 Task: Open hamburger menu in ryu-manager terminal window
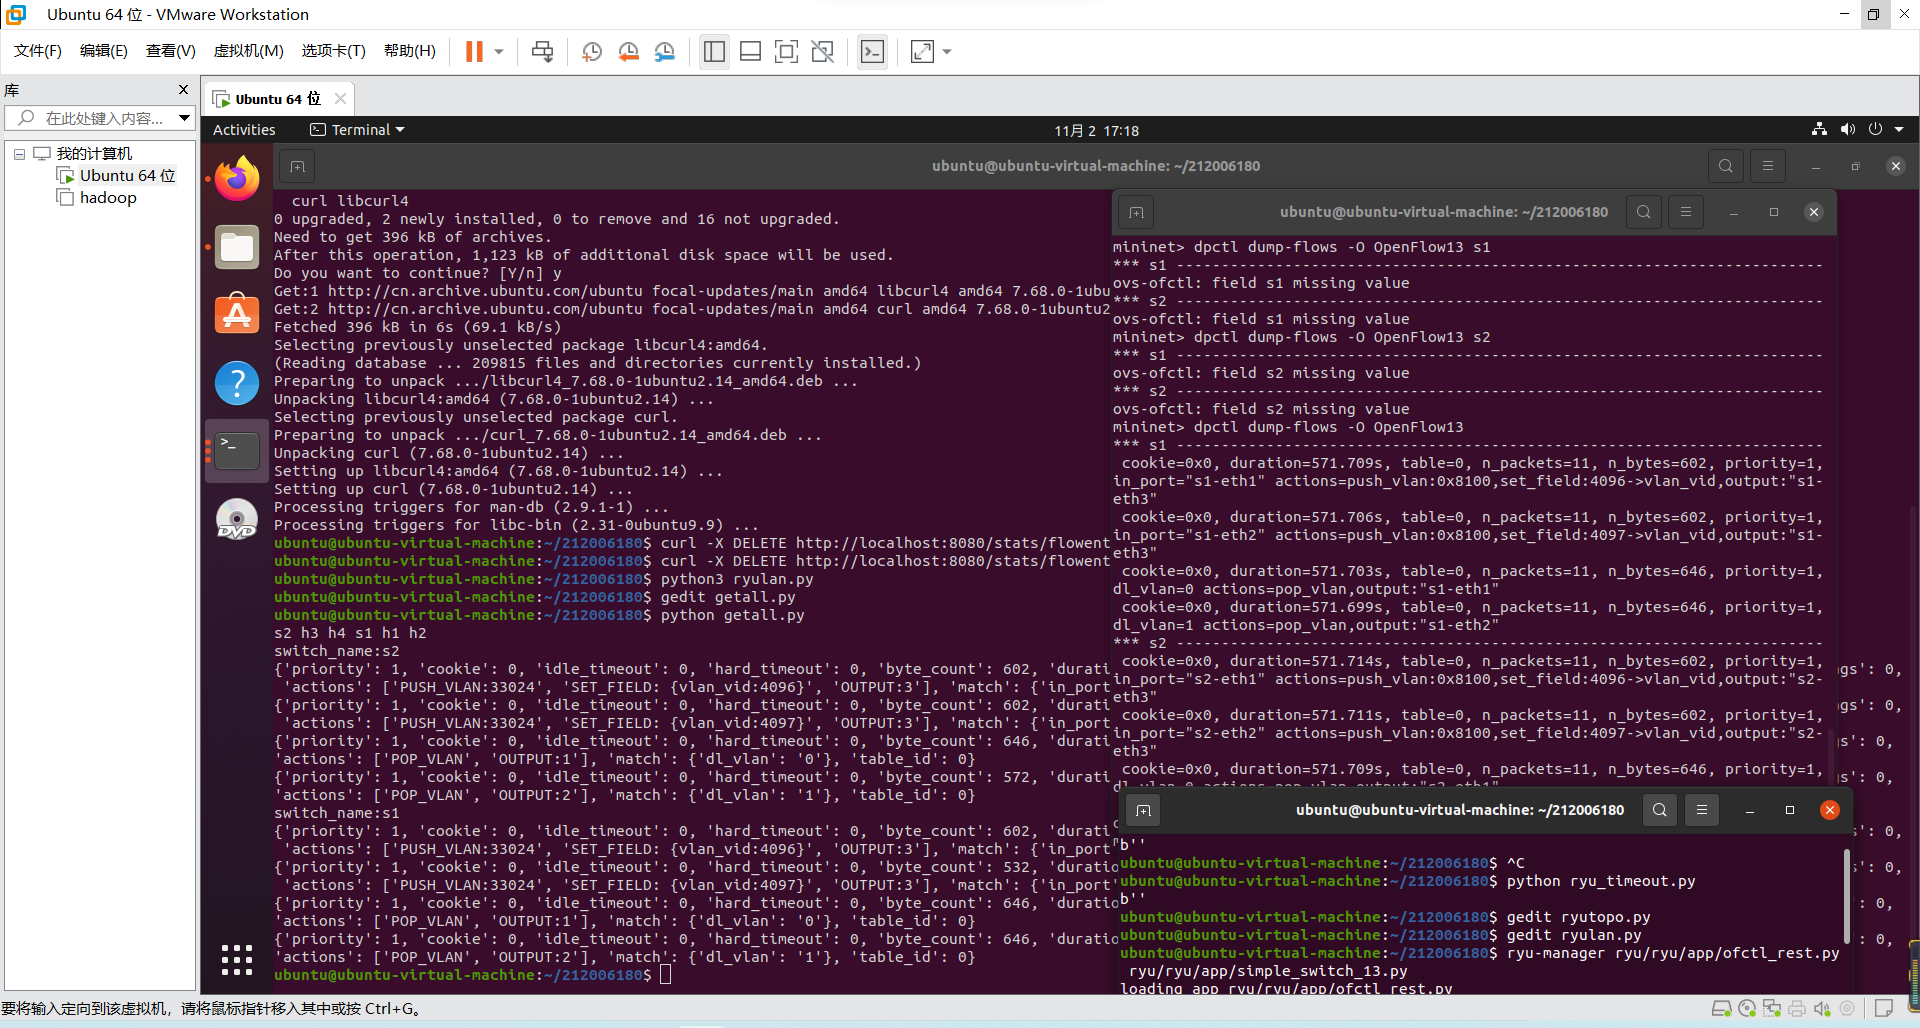coord(1702,810)
